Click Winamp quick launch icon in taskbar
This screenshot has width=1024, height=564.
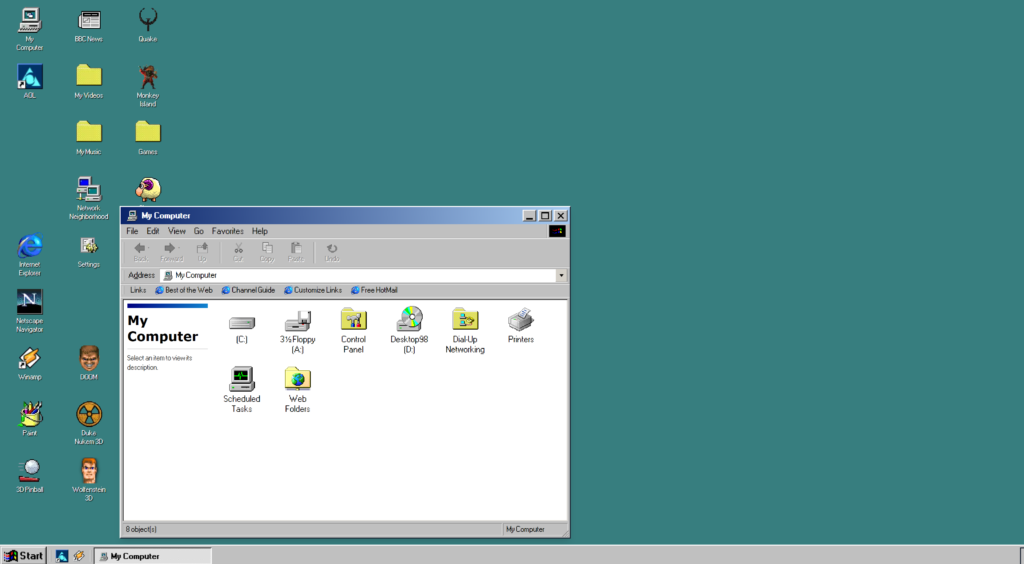pyautogui.click(x=79, y=556)
